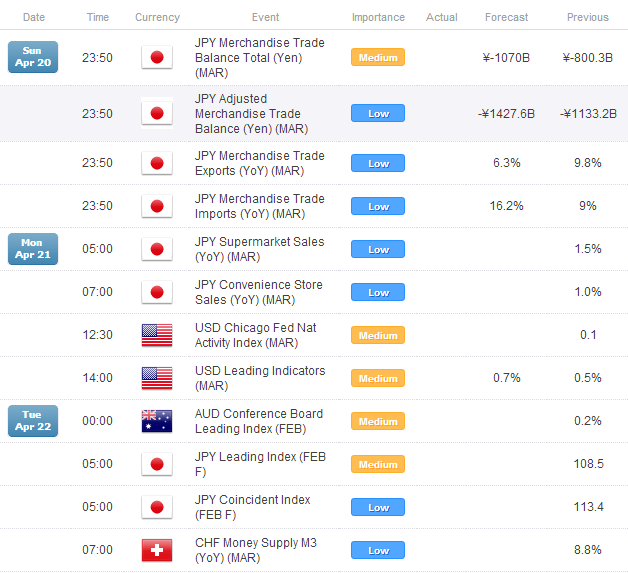
Task: Sort by the Importance column header
Action: tap(378, 17)
